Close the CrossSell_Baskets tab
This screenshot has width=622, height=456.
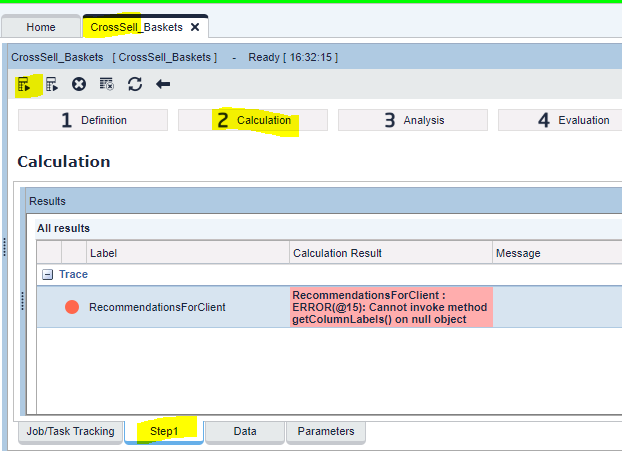tap(195, 27)
